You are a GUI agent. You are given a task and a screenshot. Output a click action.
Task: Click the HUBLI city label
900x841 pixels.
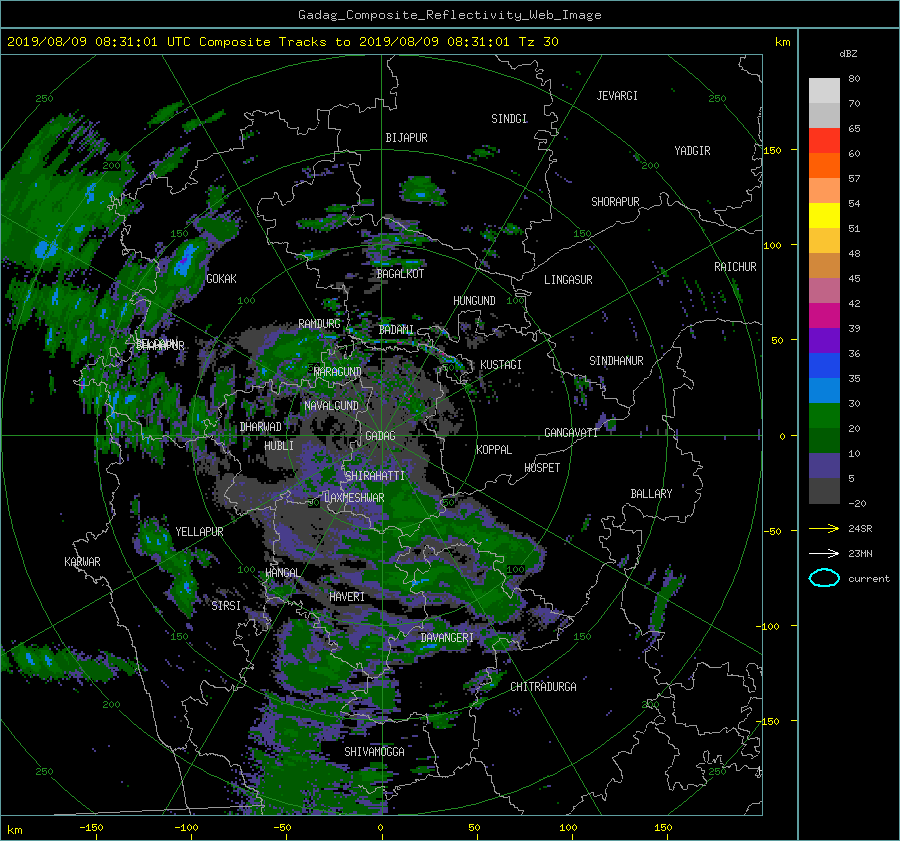tap(278, 446)
